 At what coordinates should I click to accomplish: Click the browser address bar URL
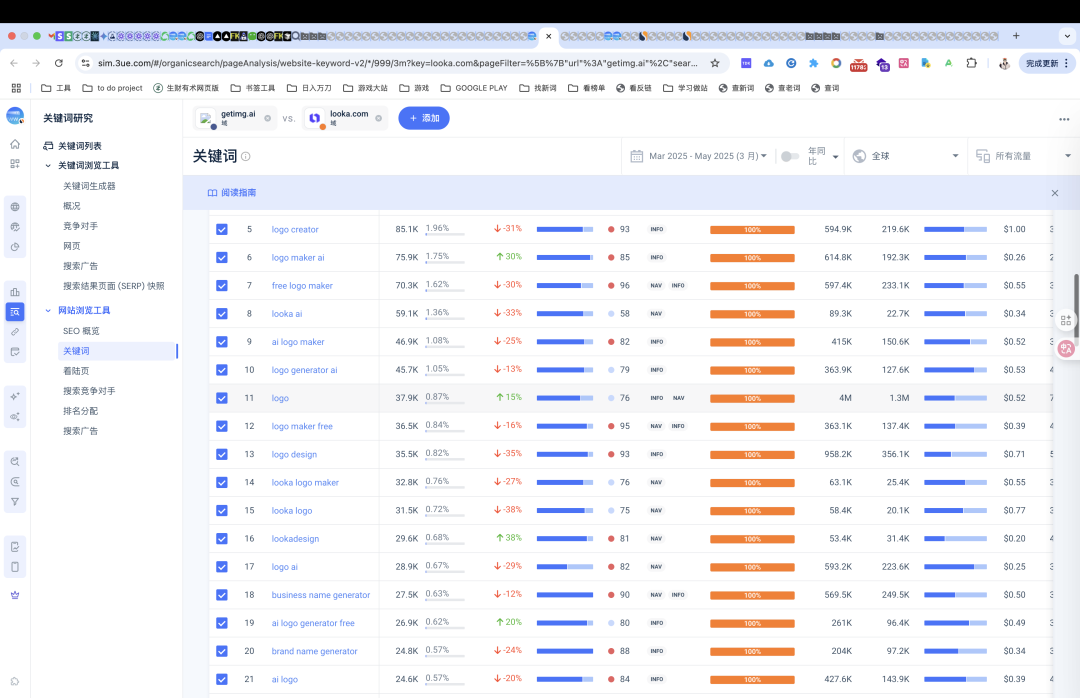[397, 63]
